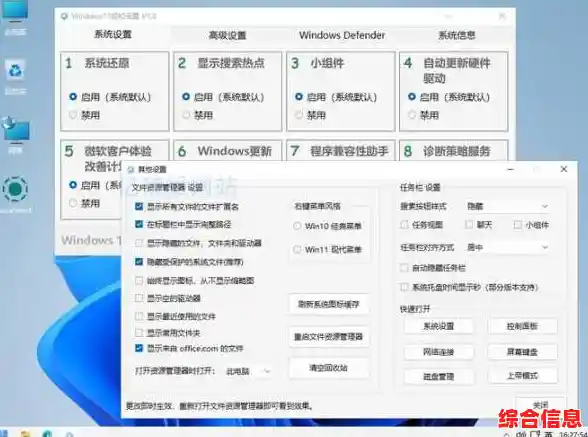Toggle 在标题栏中显示完整路径 checkbox
This screenshot has width=588, height=437.
point(139,224)
